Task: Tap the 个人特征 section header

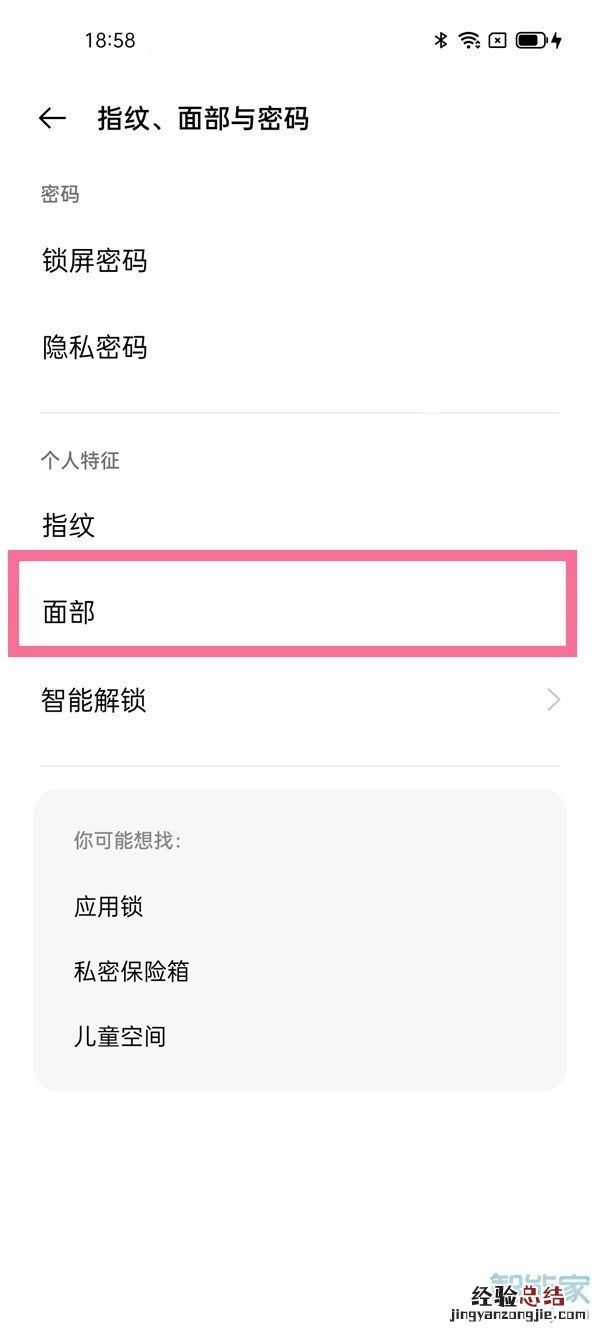Action: [x=80, y=460]
